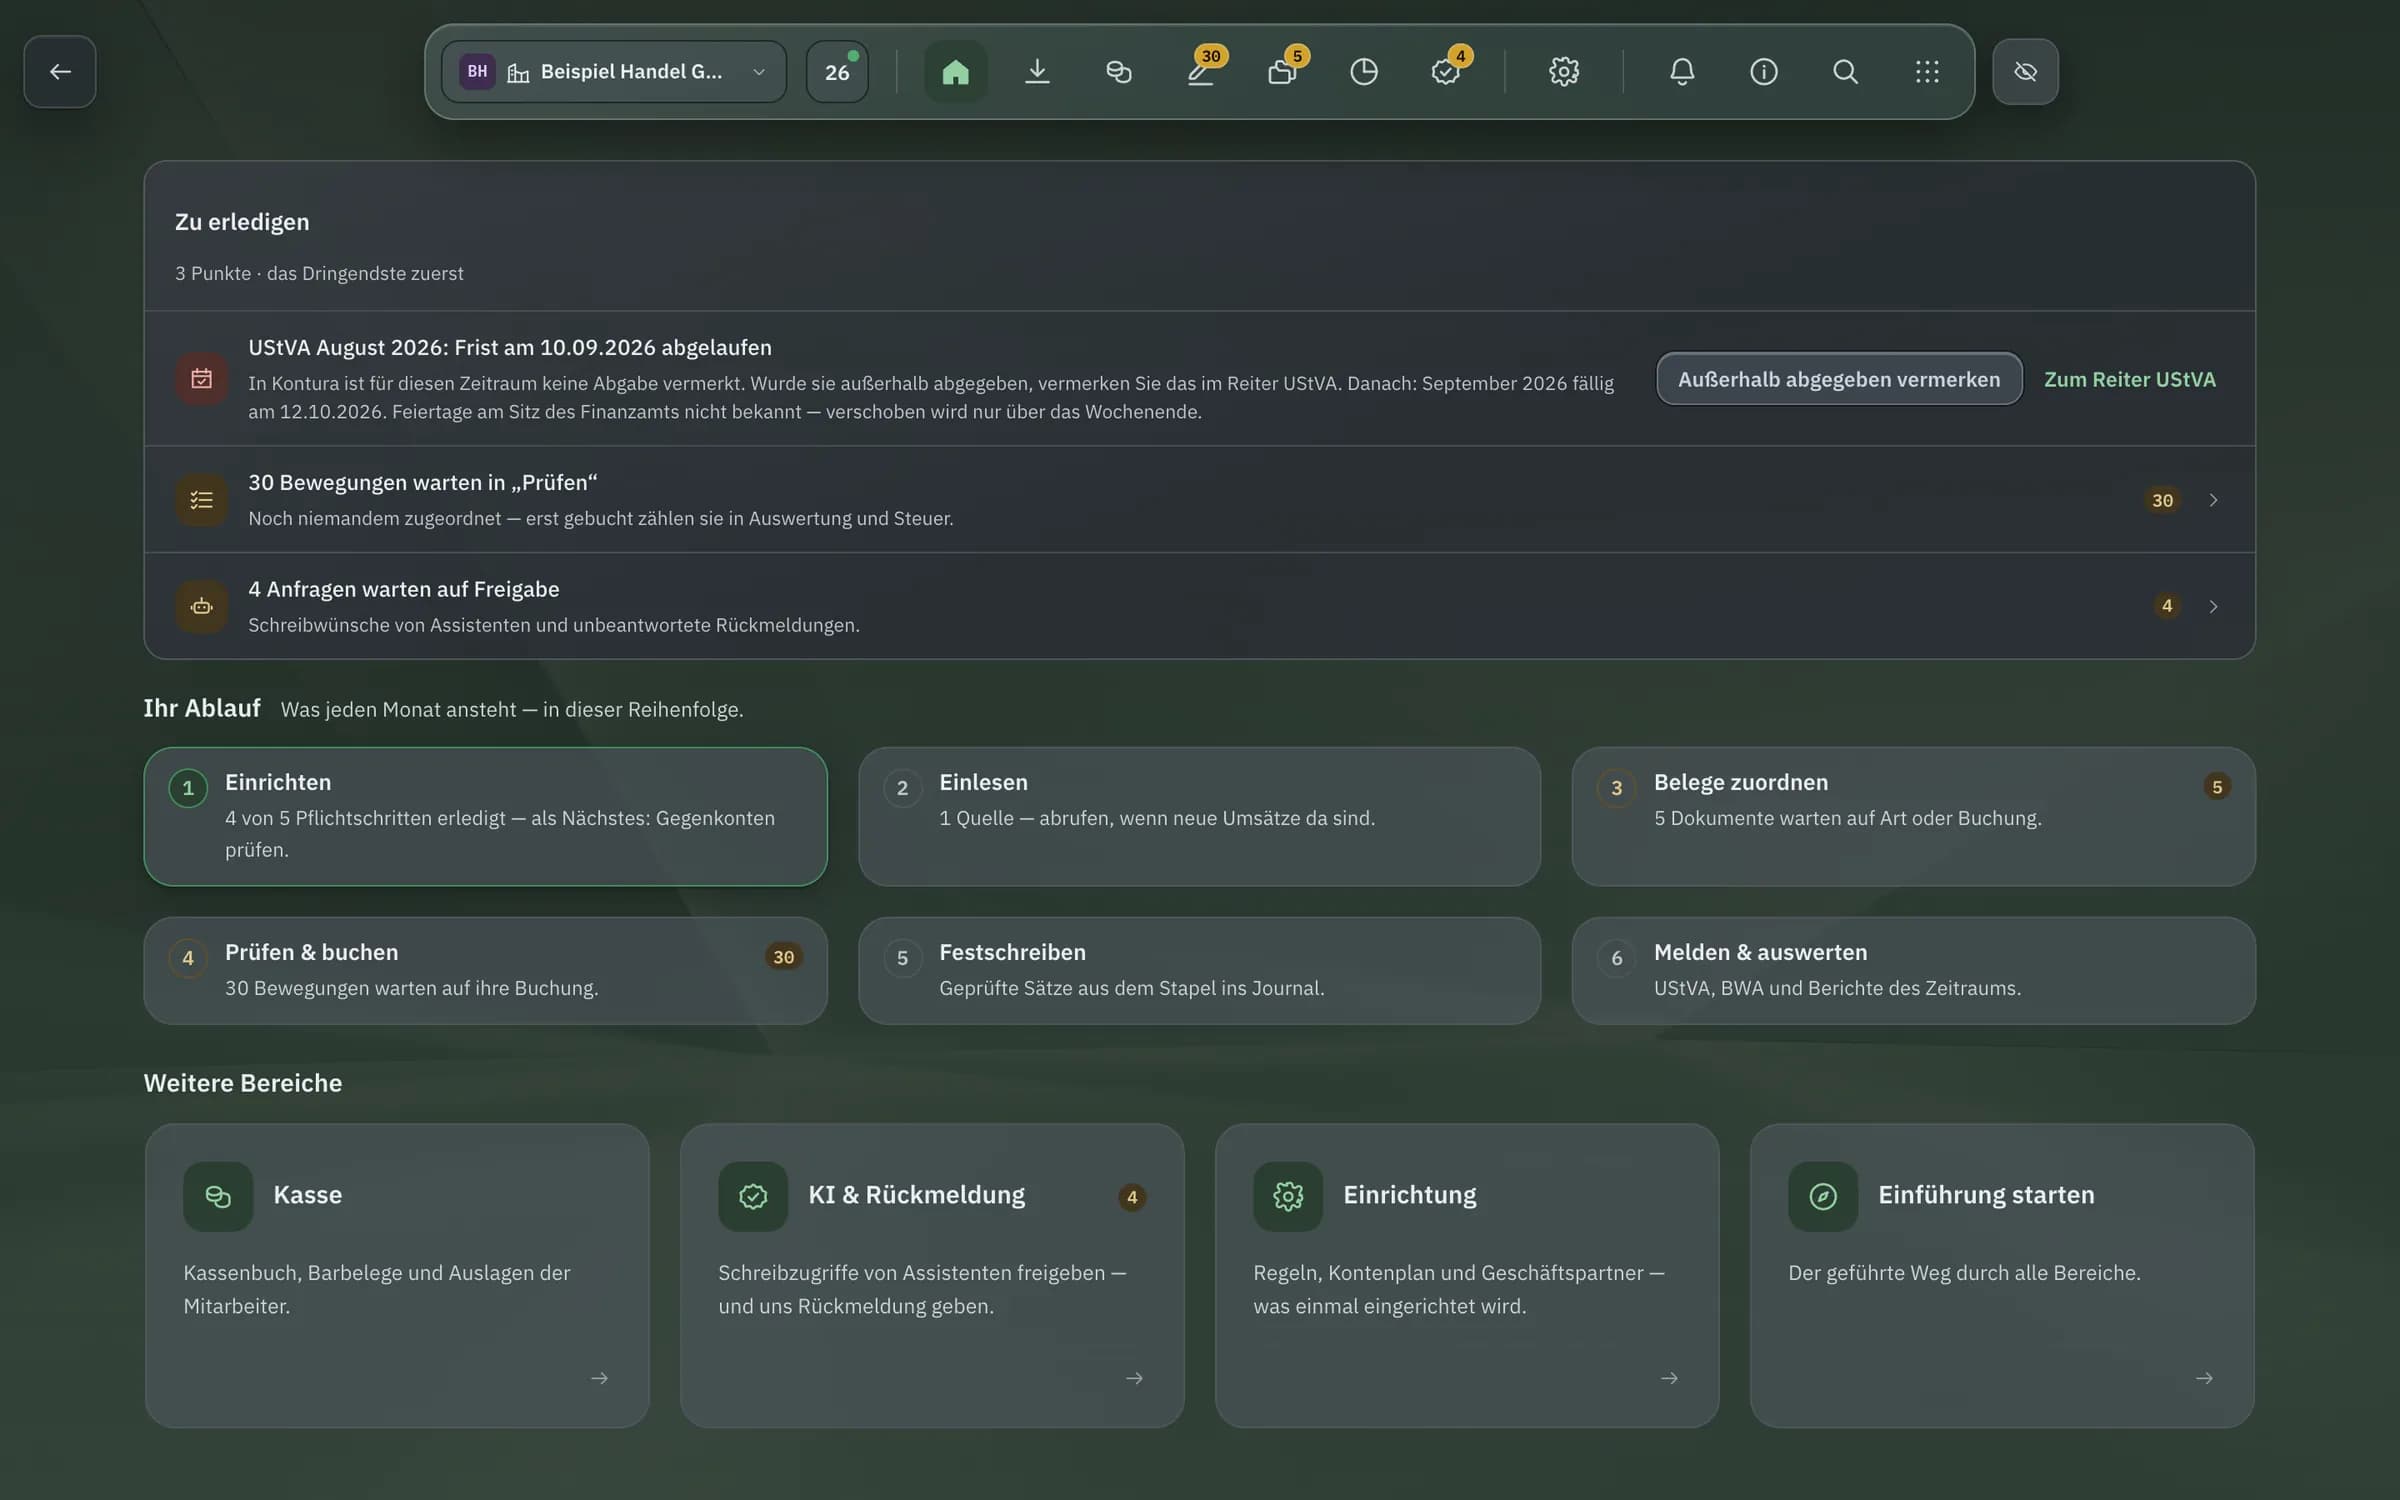Open the KI & Rückmeldung card arrow
The image size is (2400, 1500).
coord(1134,1378)
